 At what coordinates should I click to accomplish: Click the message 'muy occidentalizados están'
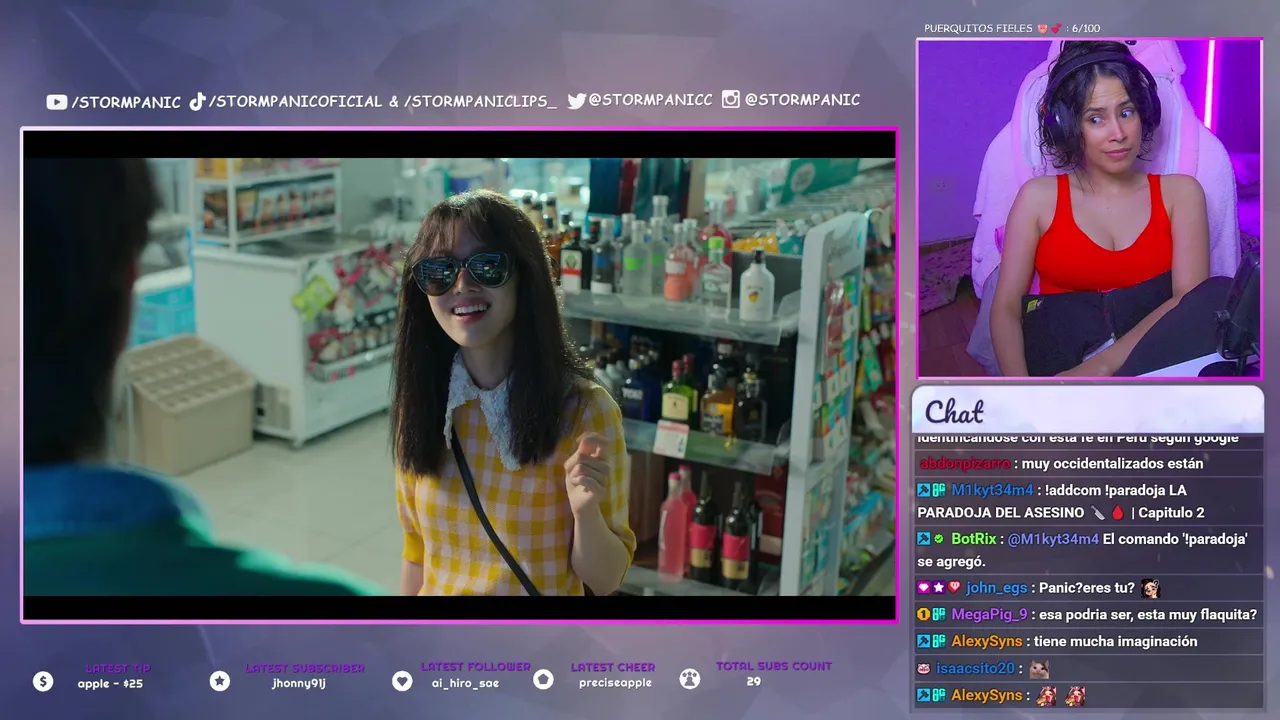click(x=1112, y=464)
